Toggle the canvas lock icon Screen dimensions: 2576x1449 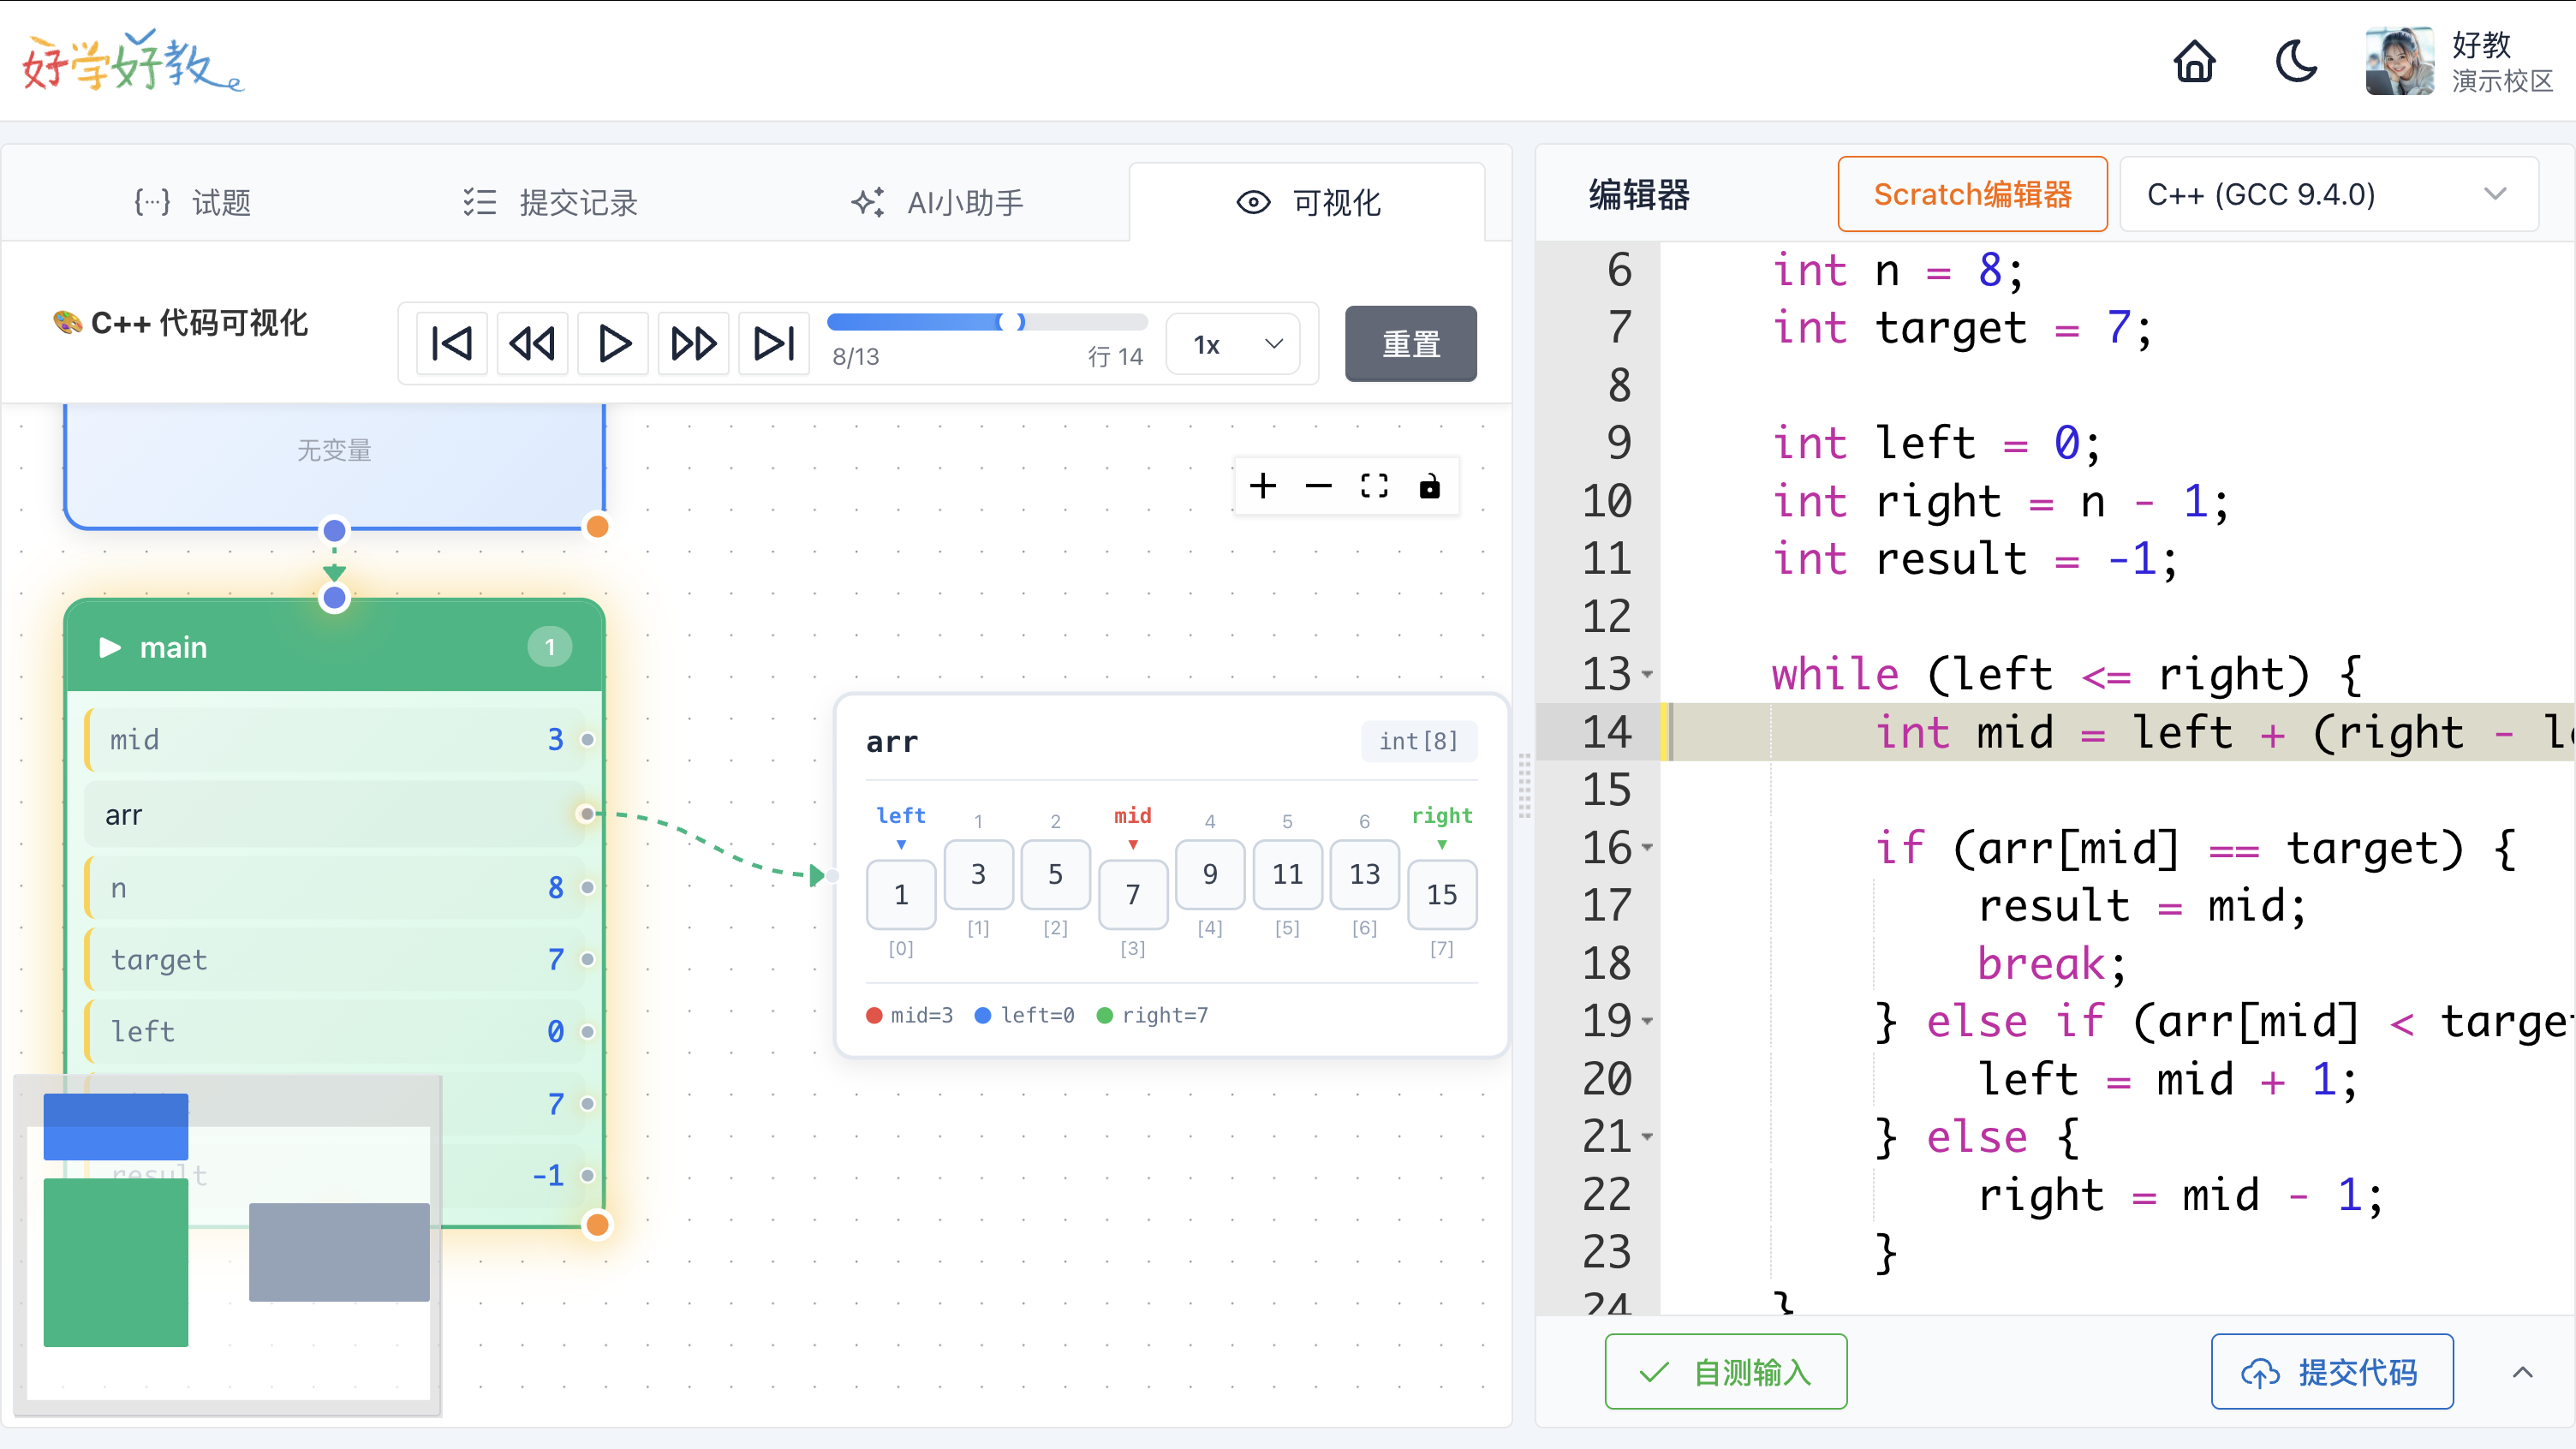[x=1429, y=486]
